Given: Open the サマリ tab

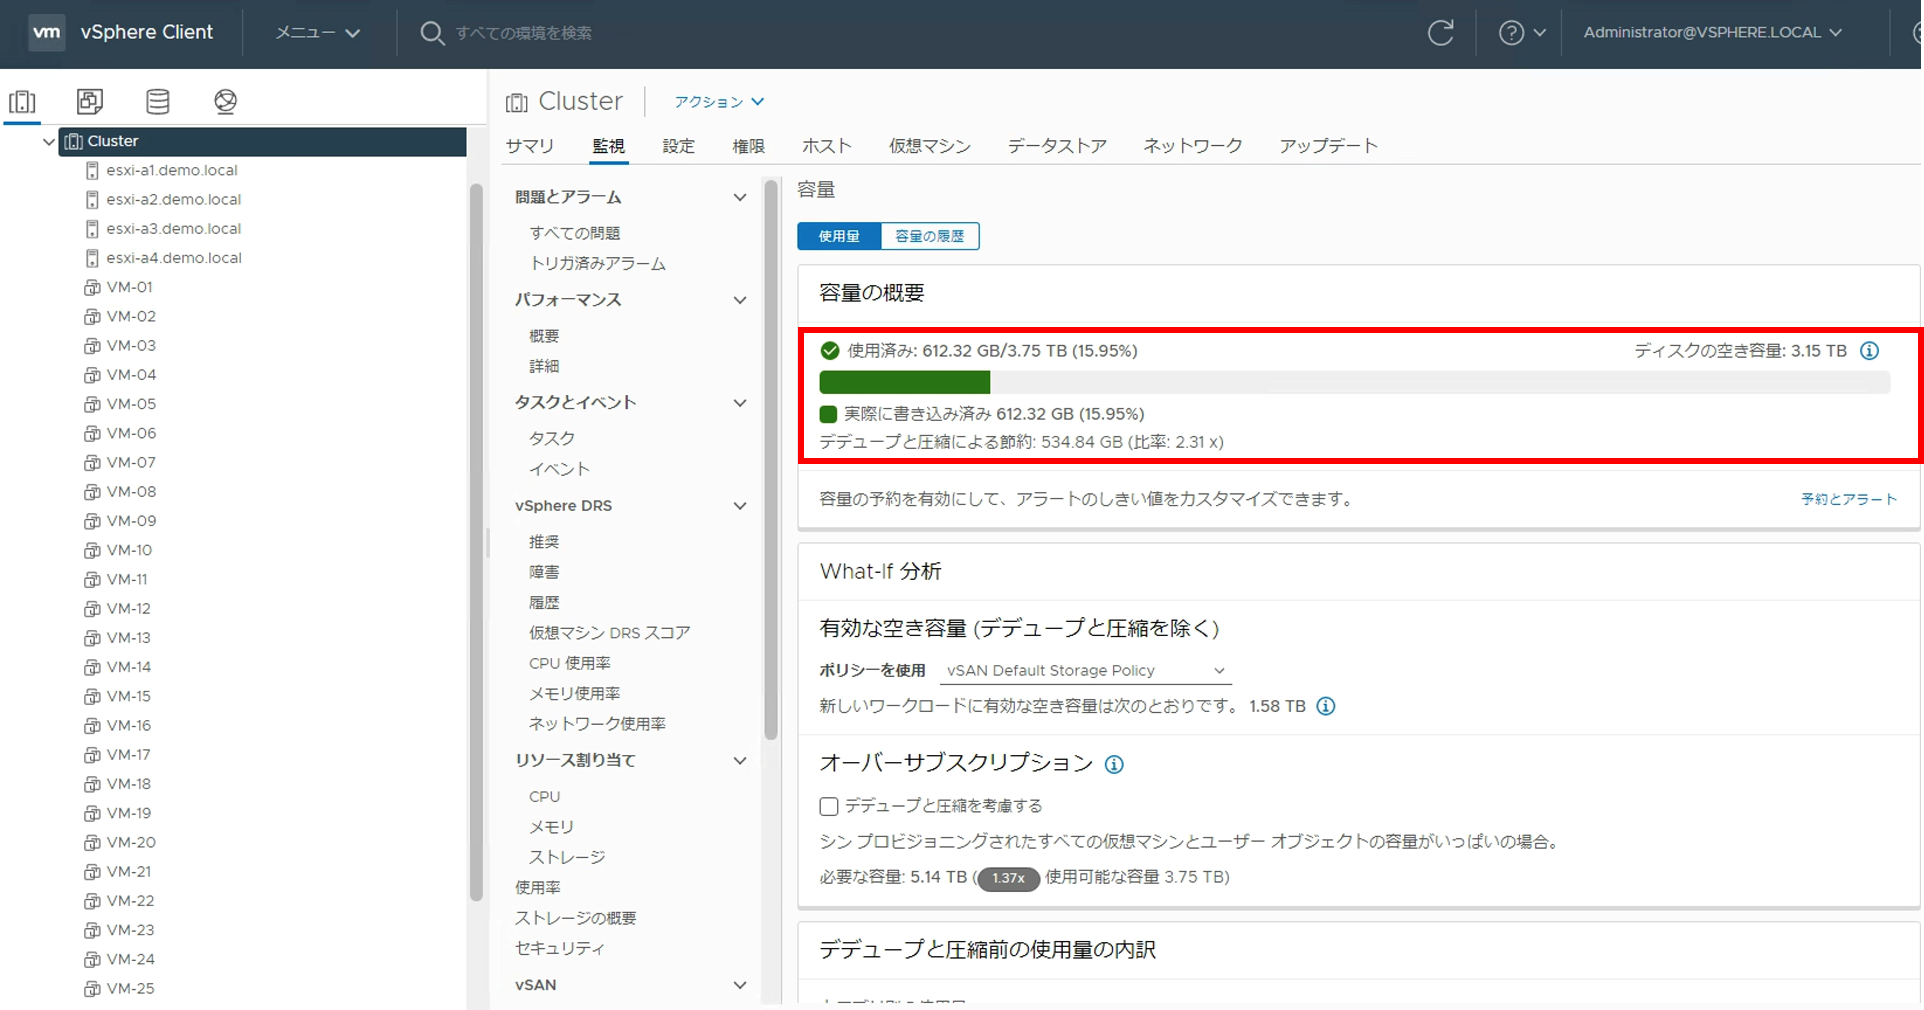Looking at the screenshot, I should click(530, 146).
